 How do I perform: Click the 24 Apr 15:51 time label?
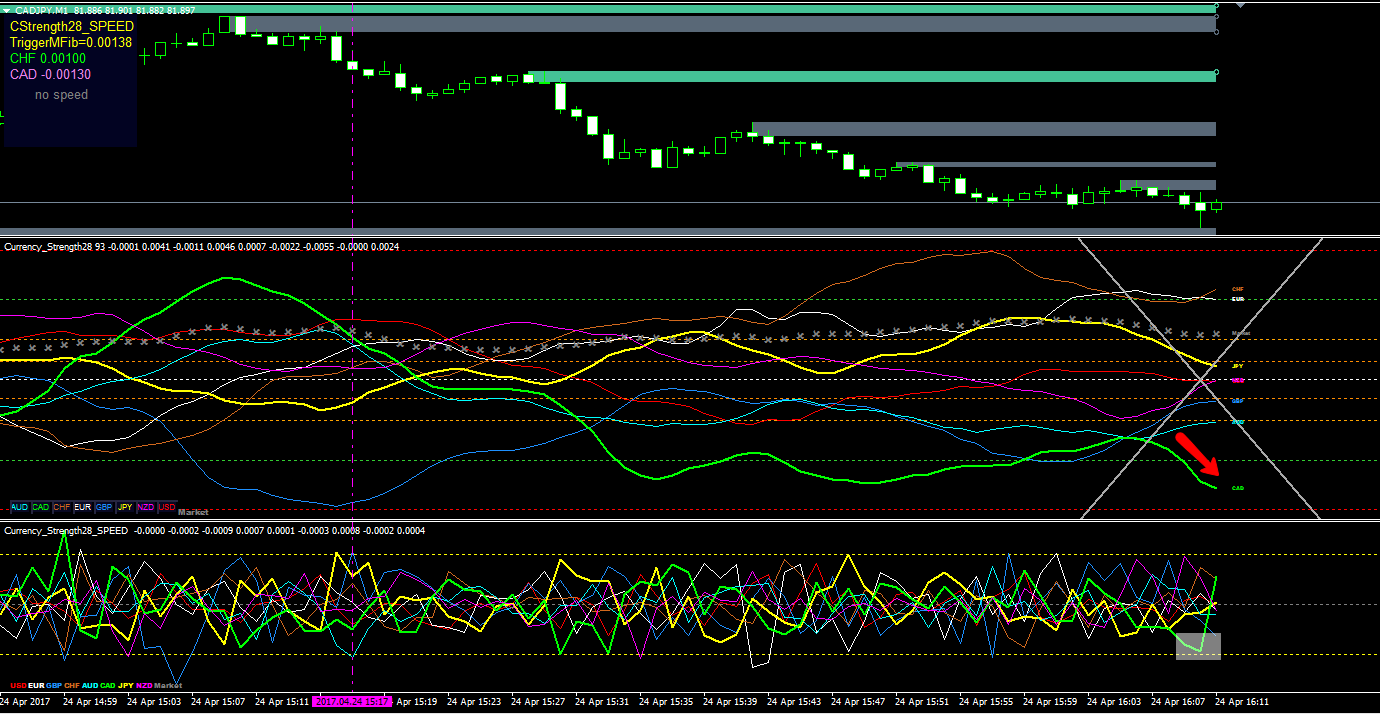922,702
